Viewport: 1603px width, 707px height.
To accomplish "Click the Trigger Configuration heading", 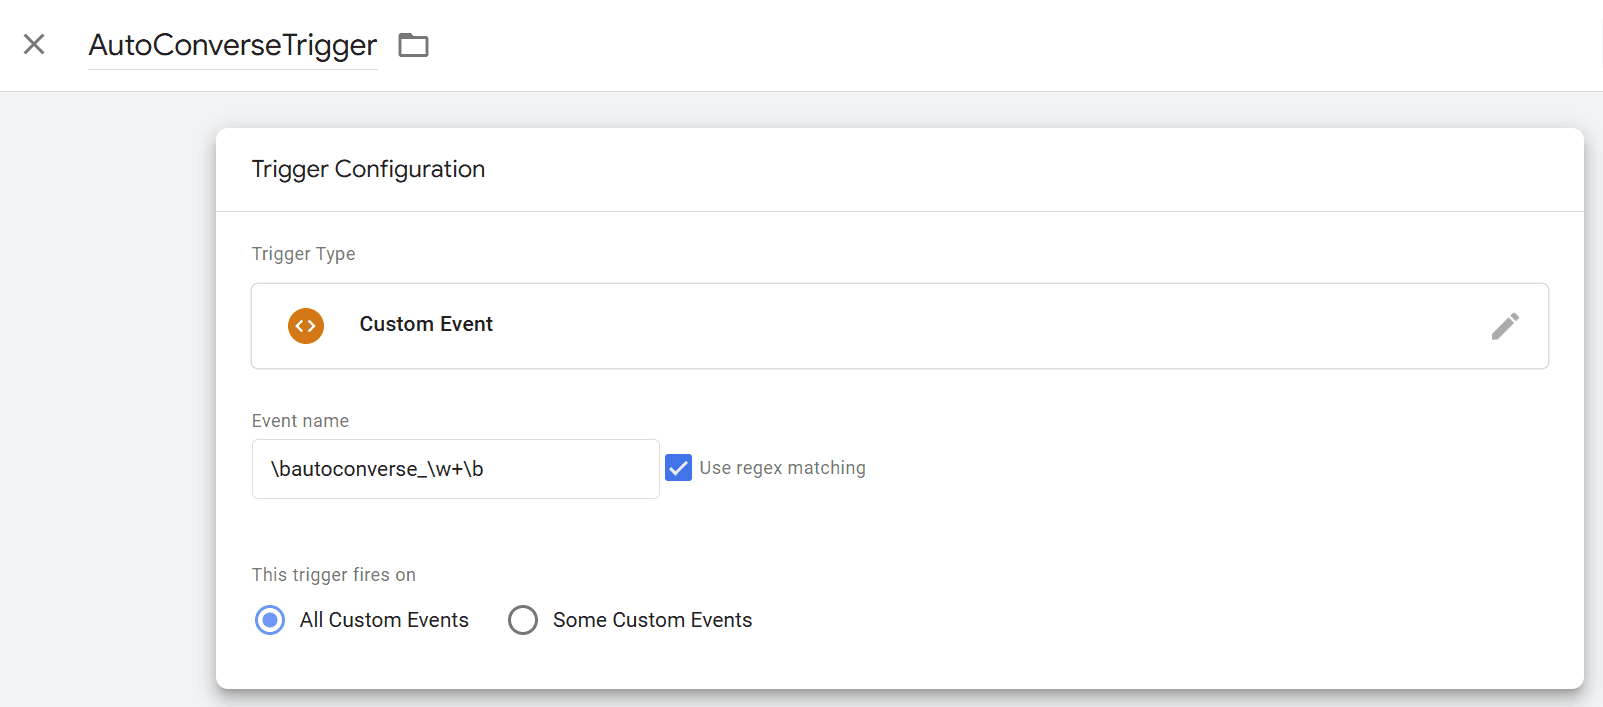I will tap(368, 169).
